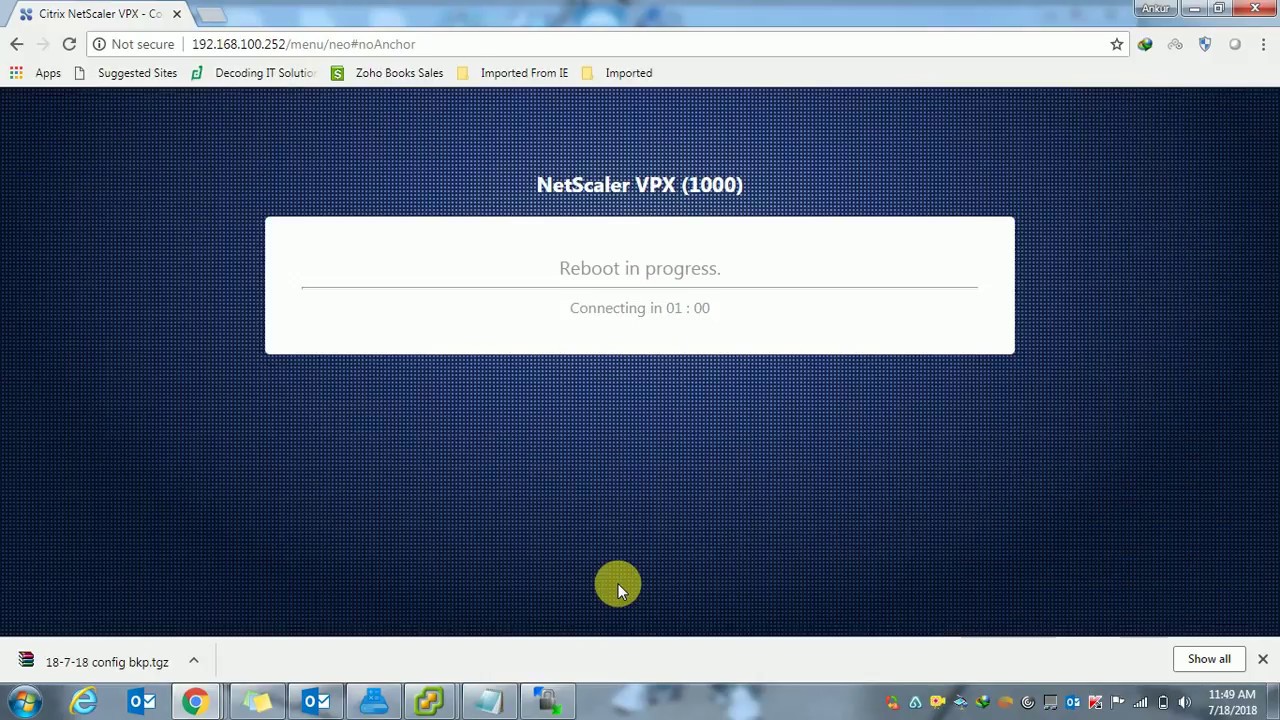Image resolution: width=1280 pixels, height=720 pixels.
Task: Close the downloads bar
Action: (1263, 659)
